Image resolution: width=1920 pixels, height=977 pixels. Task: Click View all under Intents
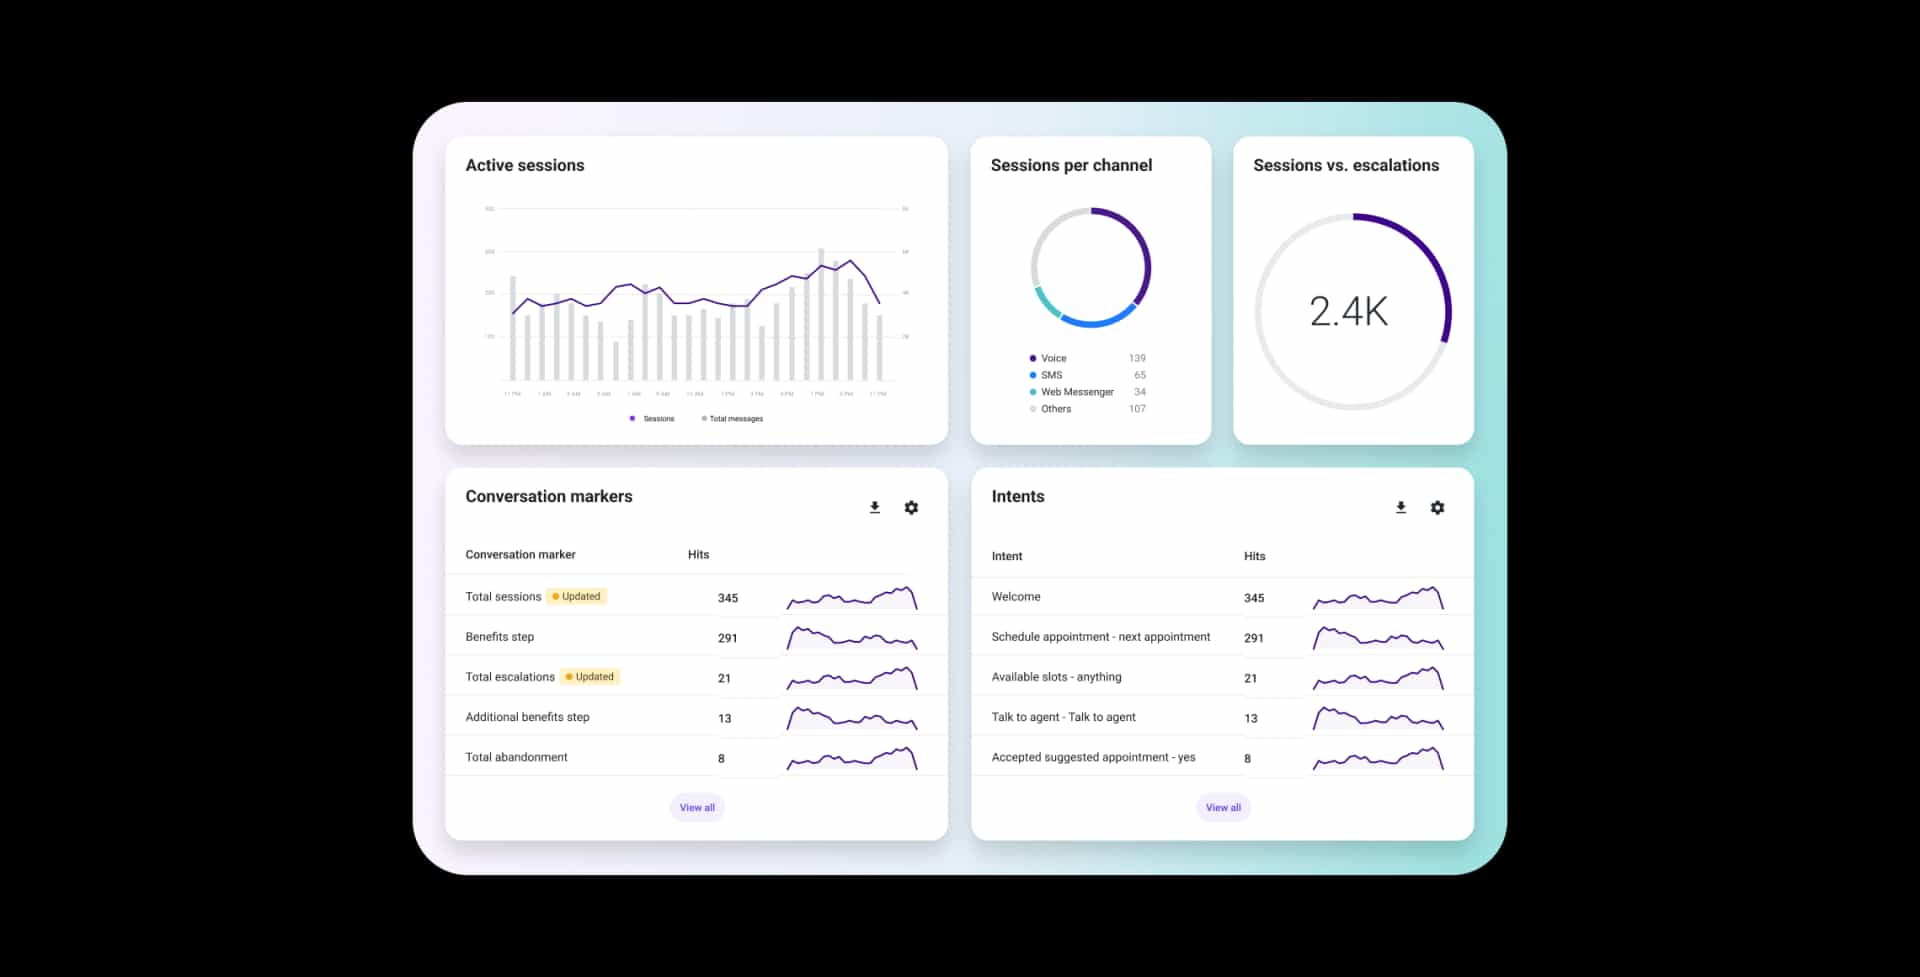1223,808
